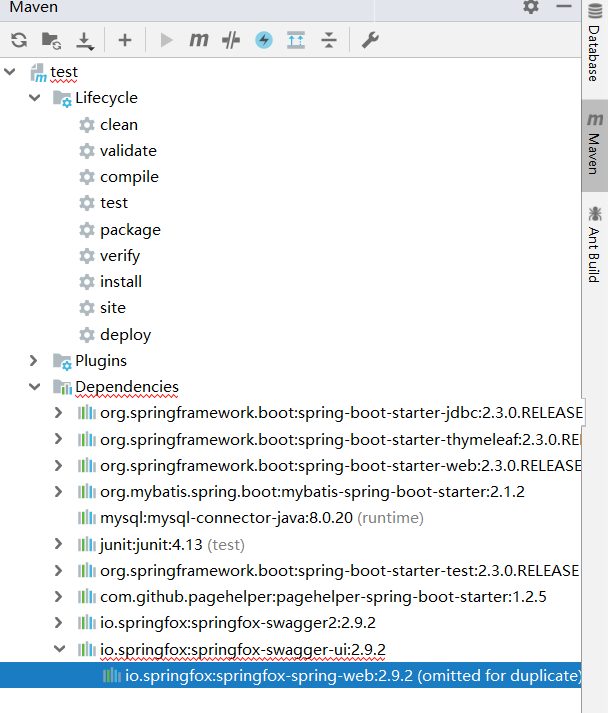Expand mybatis-spring-boot-starter dependency
The height and width of the screenshot is (713, 608).
[x=59, y=492]
